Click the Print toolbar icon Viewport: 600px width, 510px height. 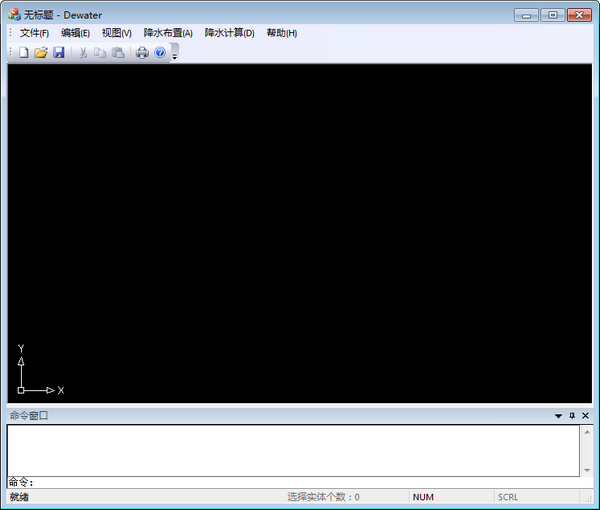click(x=142, y=52)
